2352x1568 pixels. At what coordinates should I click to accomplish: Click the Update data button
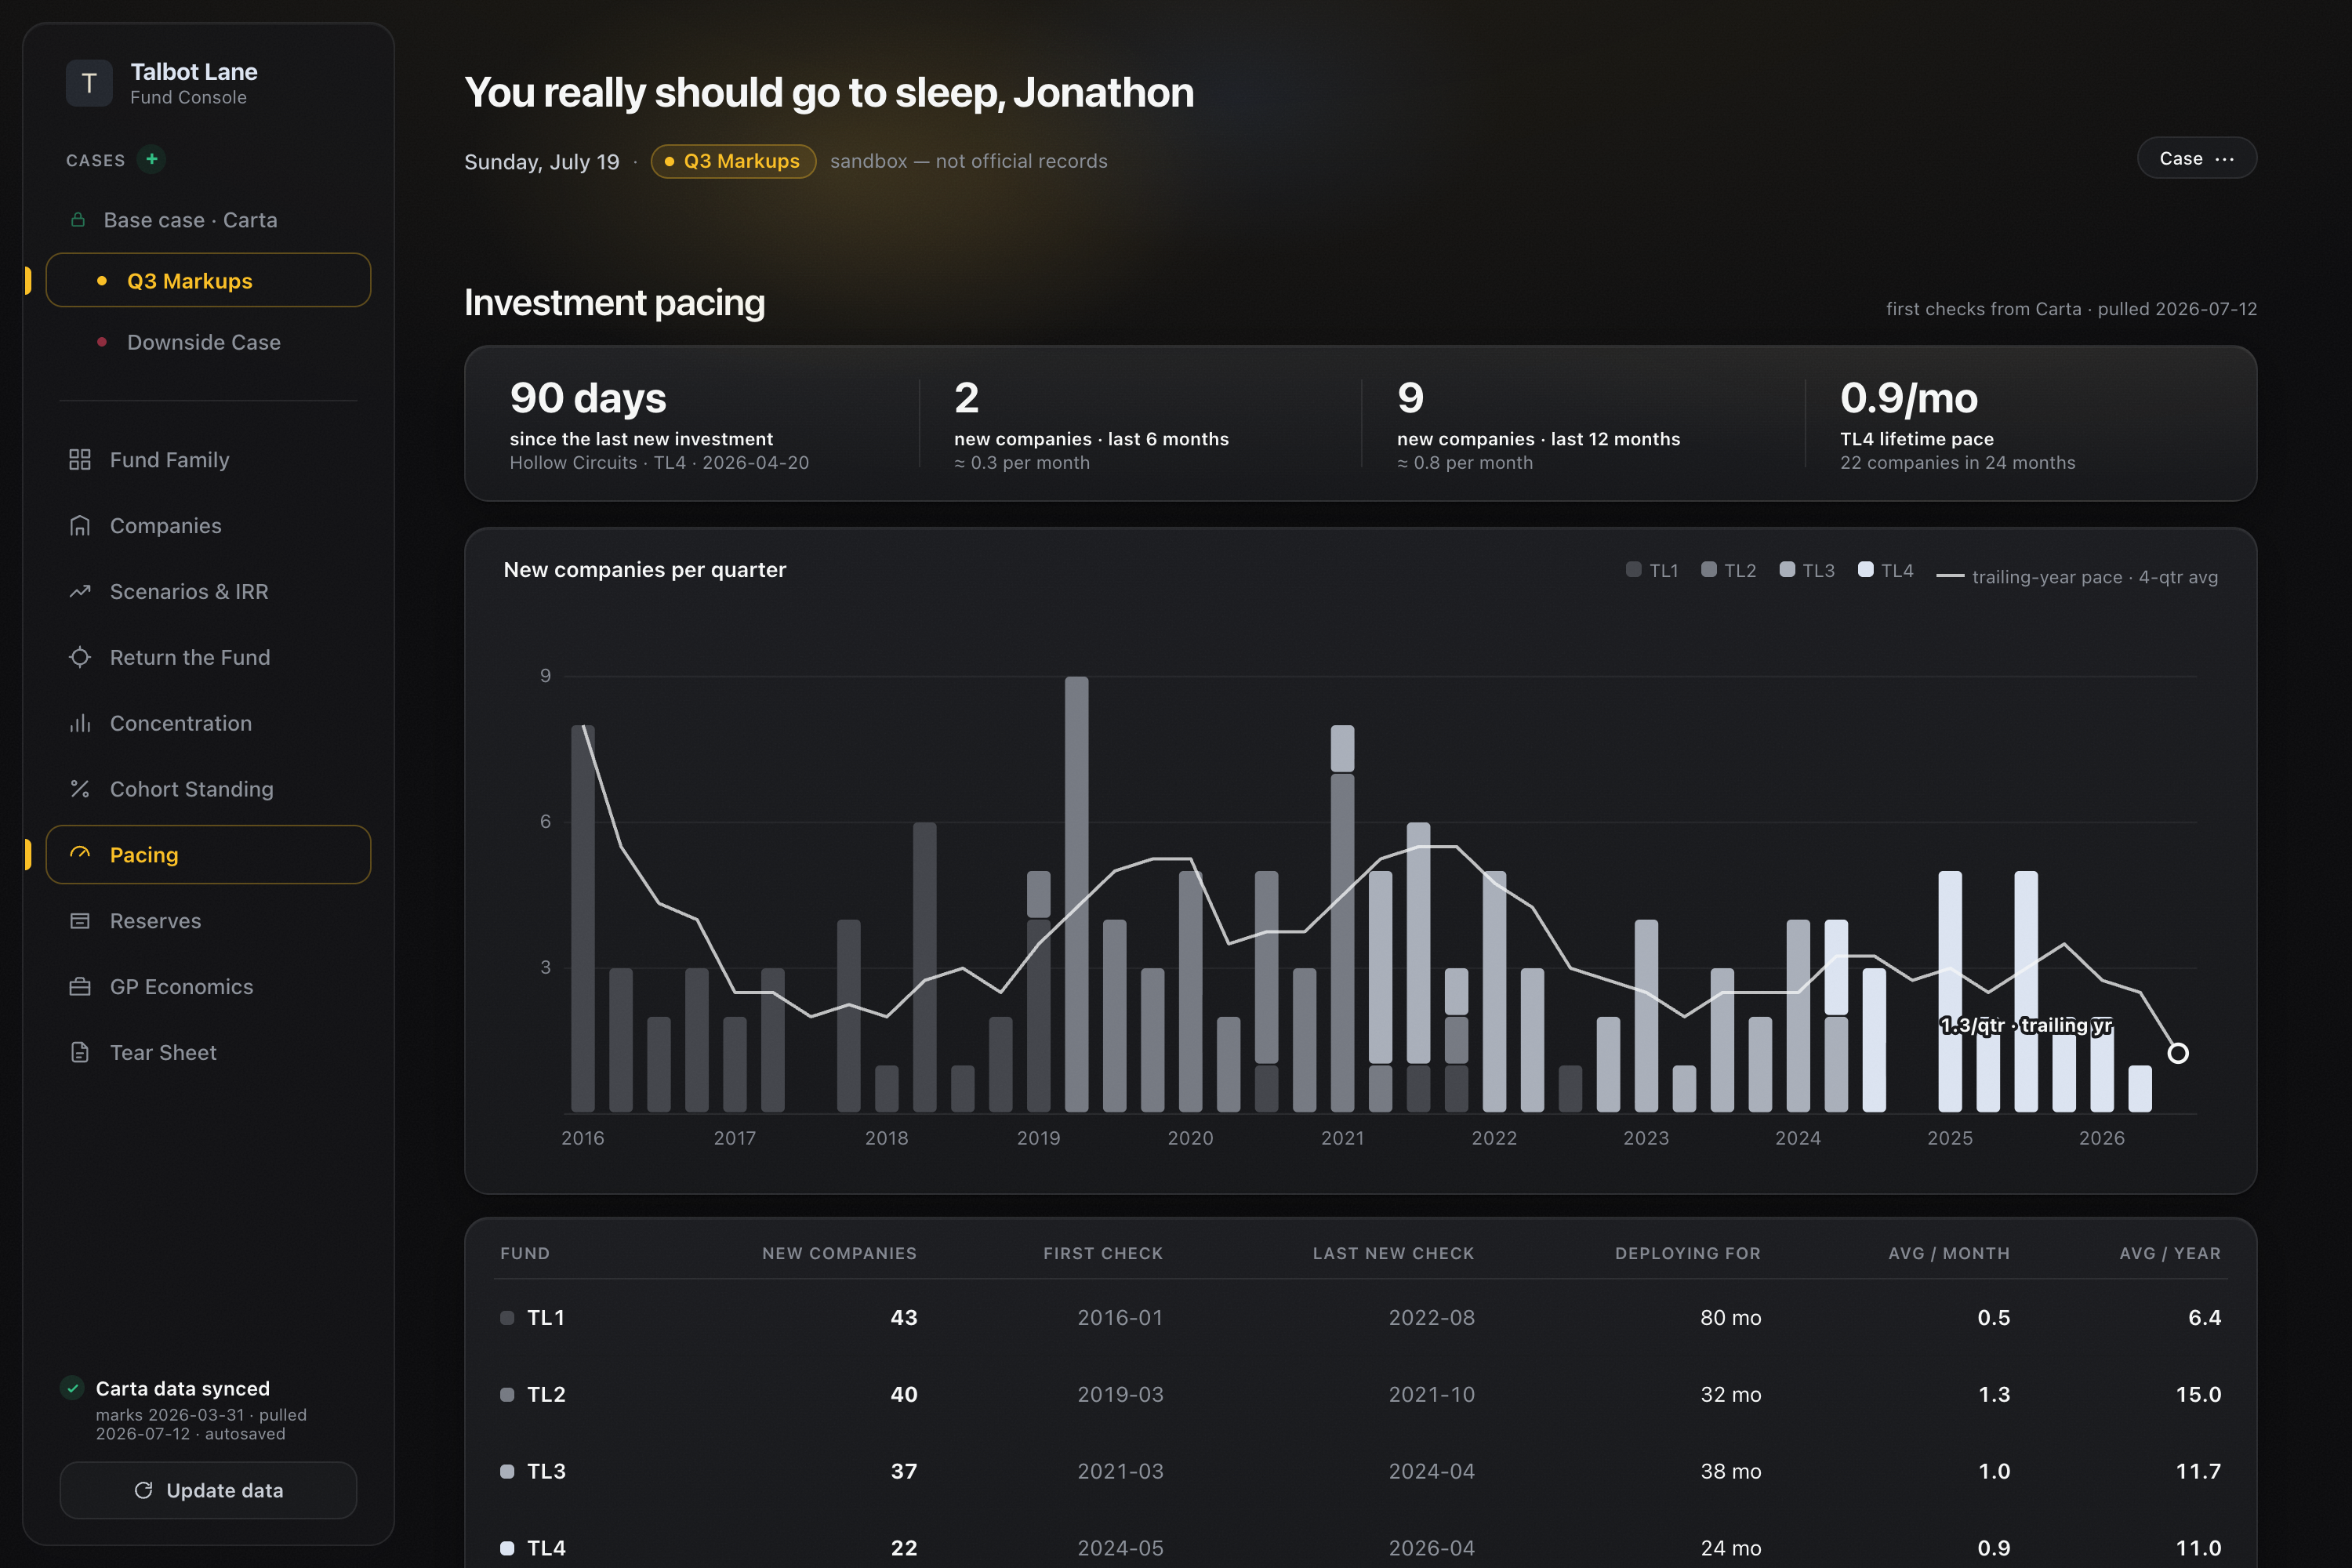(x=208, y=1490)
